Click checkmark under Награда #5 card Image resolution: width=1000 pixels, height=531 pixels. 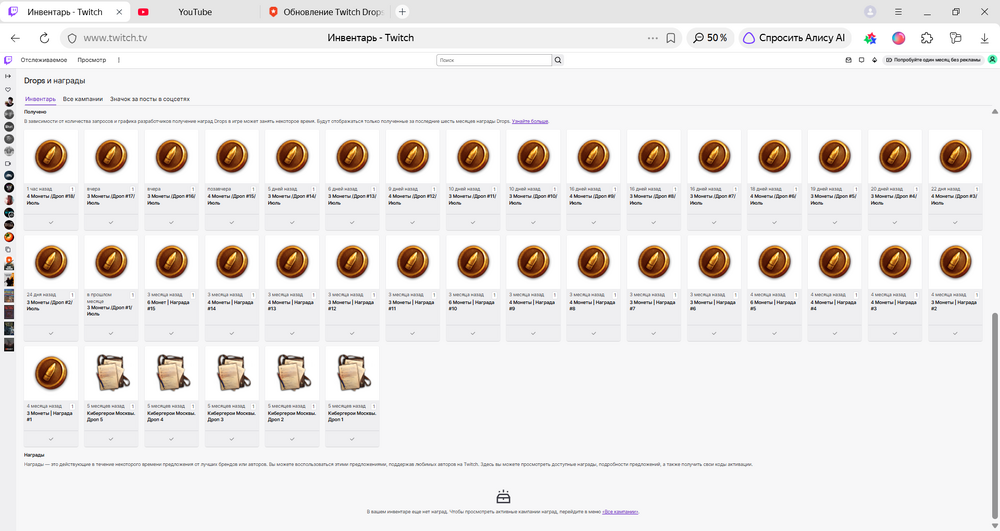point(774,333)
